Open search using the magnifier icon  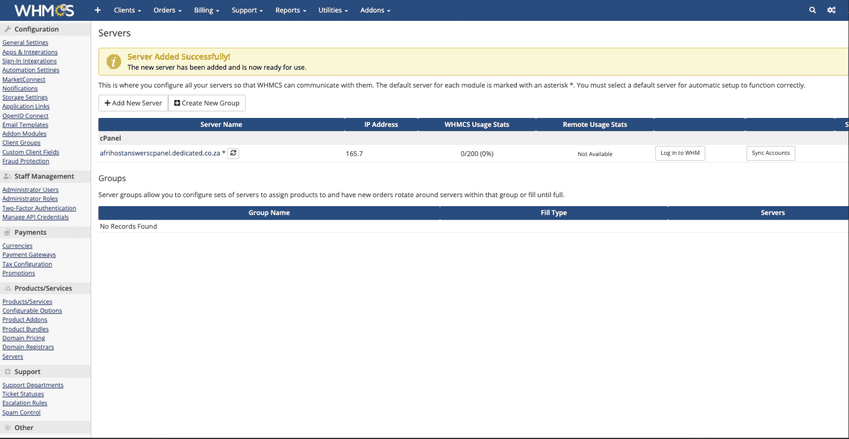tap(812, 10)
